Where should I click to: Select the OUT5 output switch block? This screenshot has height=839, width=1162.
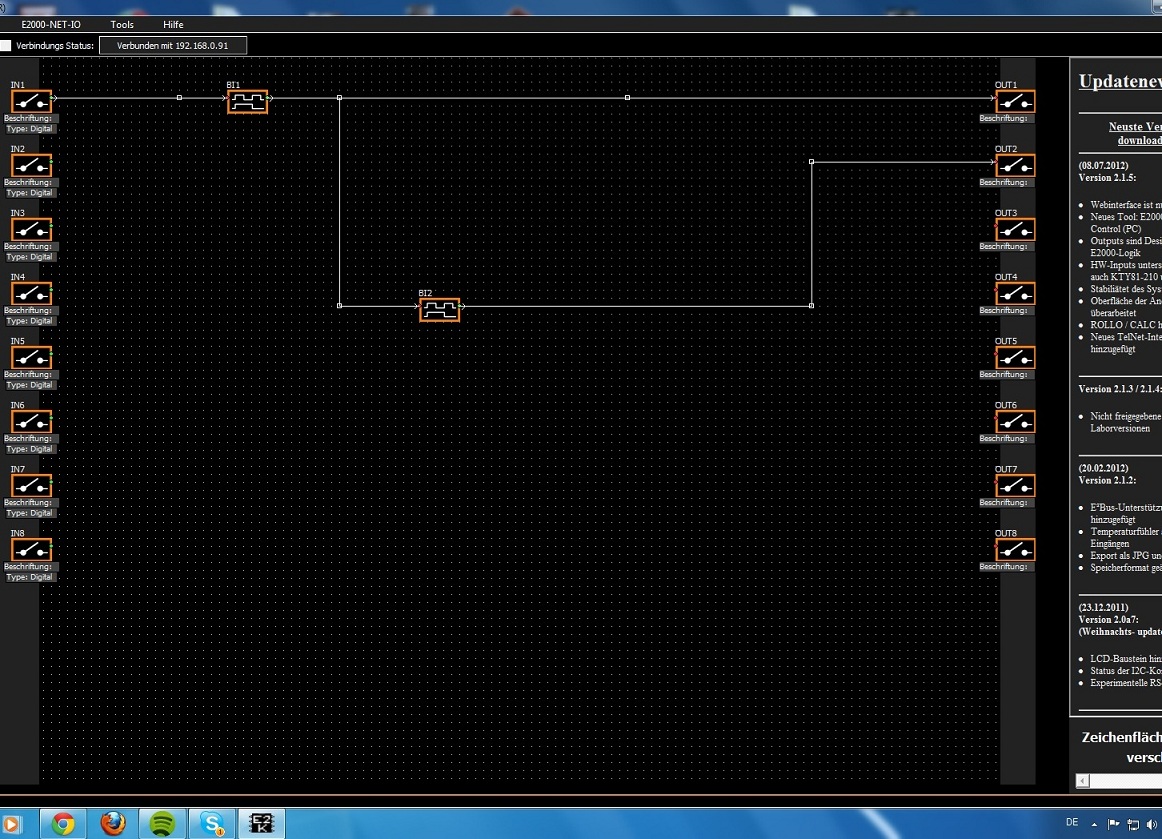[1015, 357]
